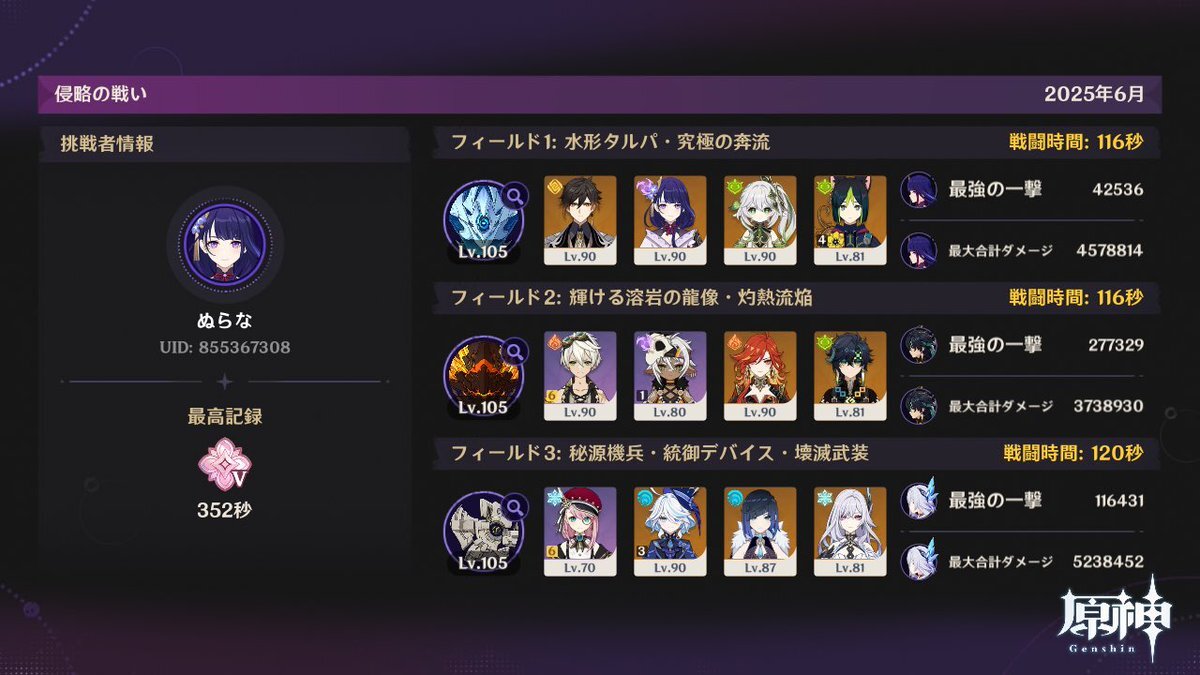Select Charlotte Lv.70 portrait in Field 3

(580, 531)
